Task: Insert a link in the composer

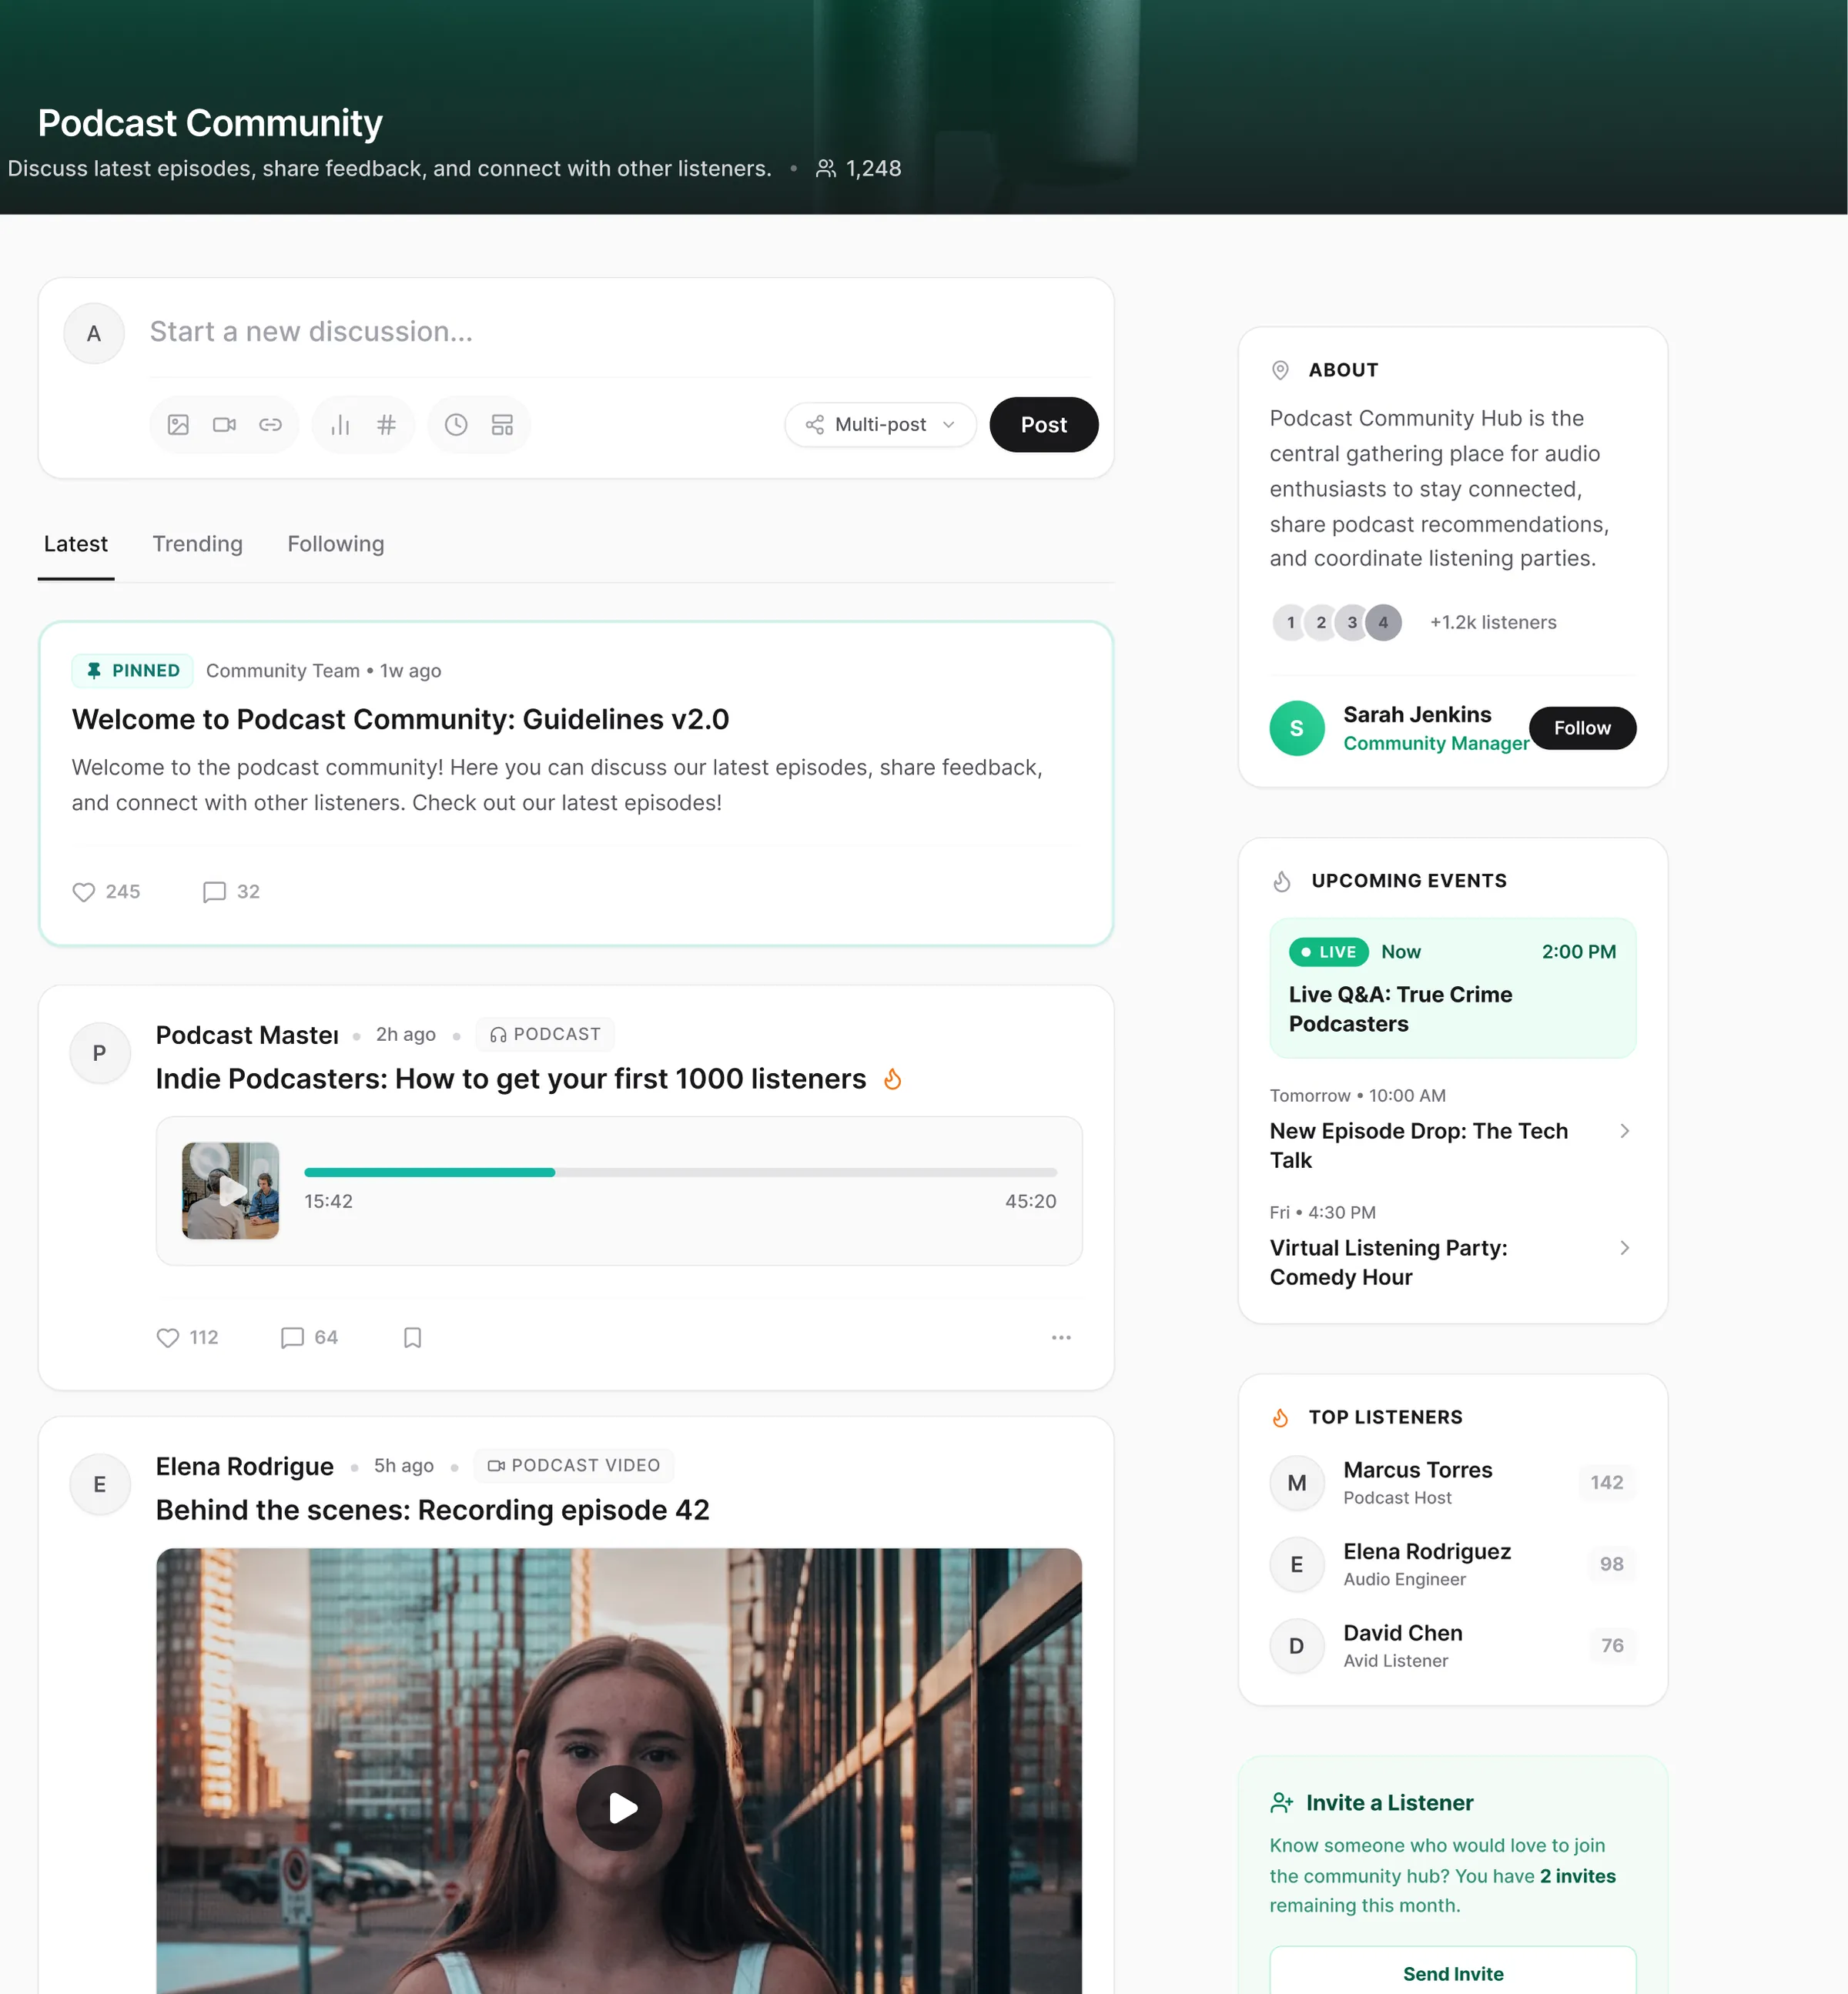Action: tap(270, 425)
